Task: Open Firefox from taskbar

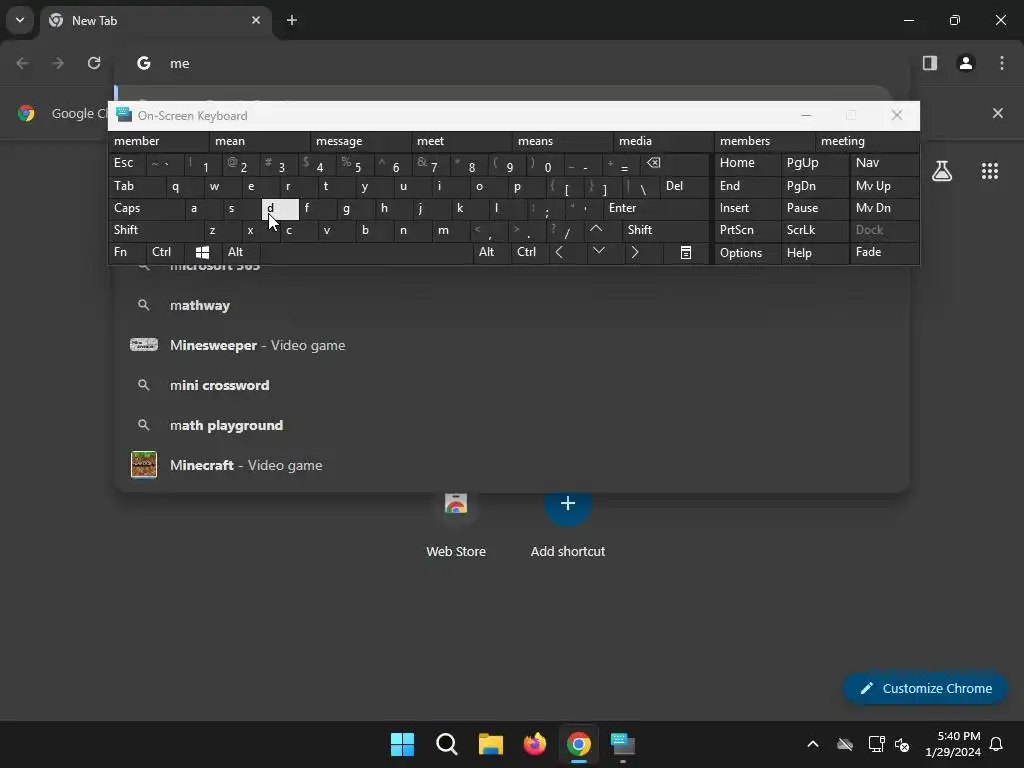Action: tap(535, 744)
